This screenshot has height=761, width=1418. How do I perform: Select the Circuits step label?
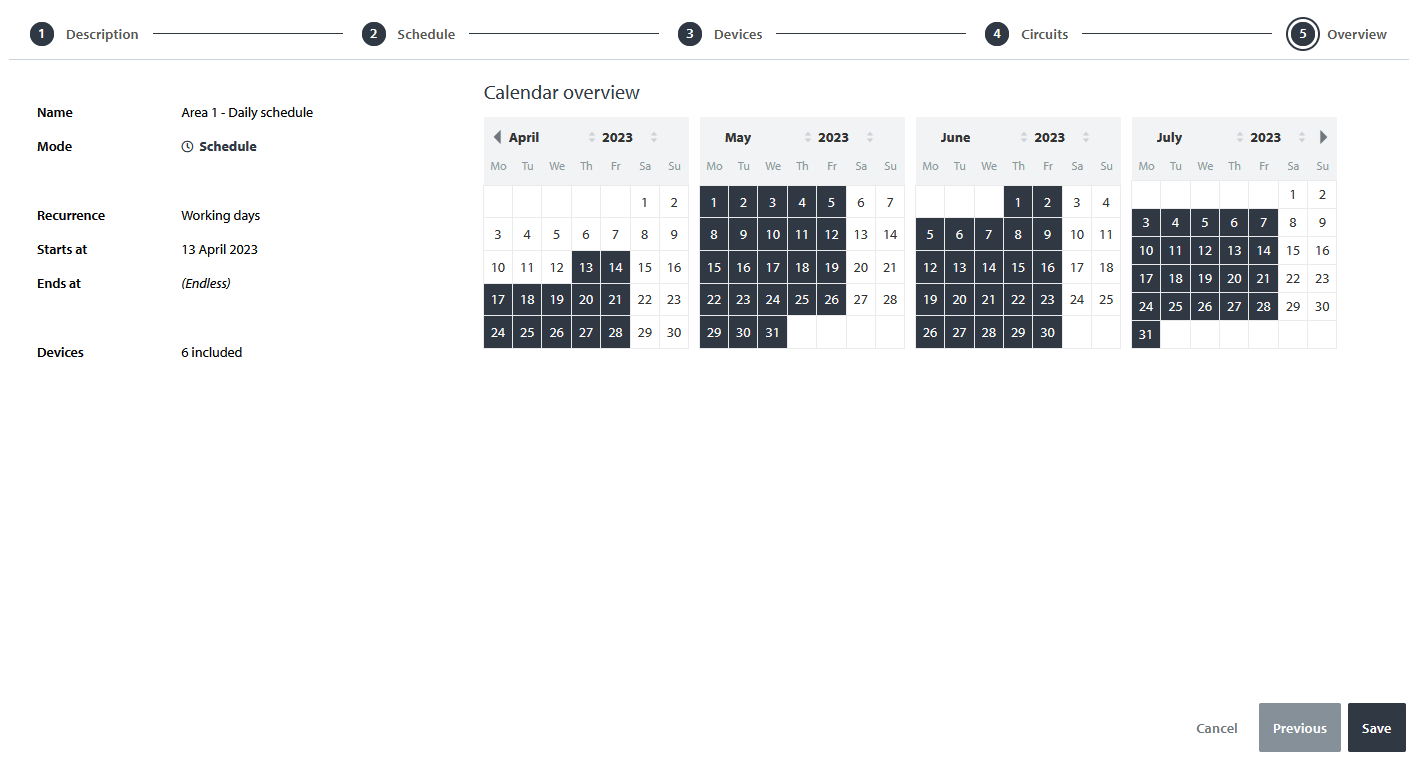pyautogui.click(x=1044, y=33)
